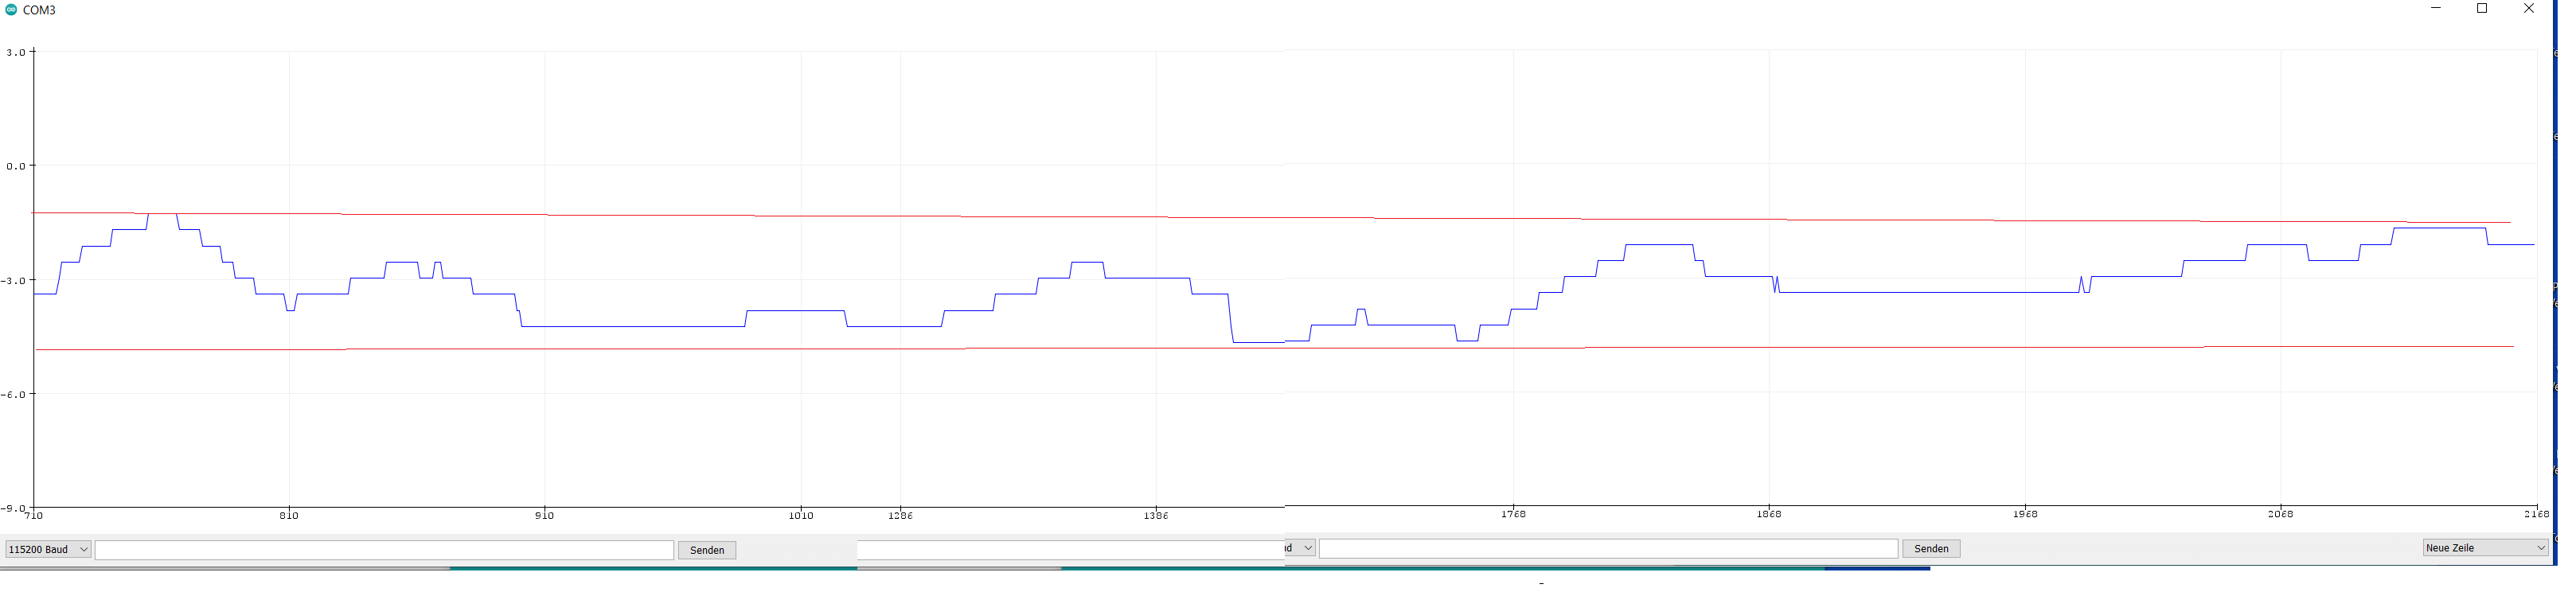This screenshot has height=592, width=2576.
Task: Click the Senden button beside the 115200 Baud dropdown
Action: point(707,550)
